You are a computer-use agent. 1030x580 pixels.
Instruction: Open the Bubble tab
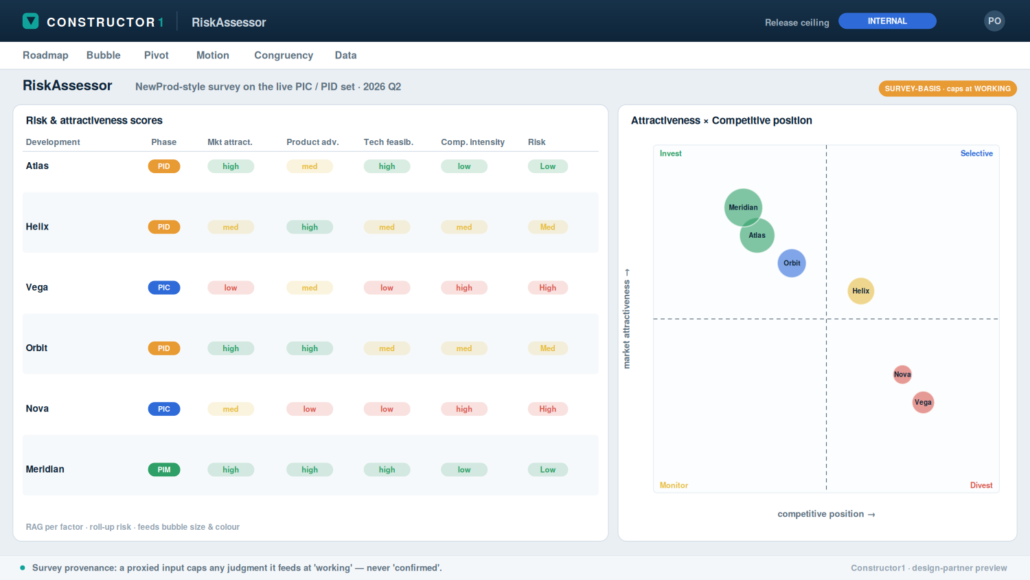click(103, 55)
